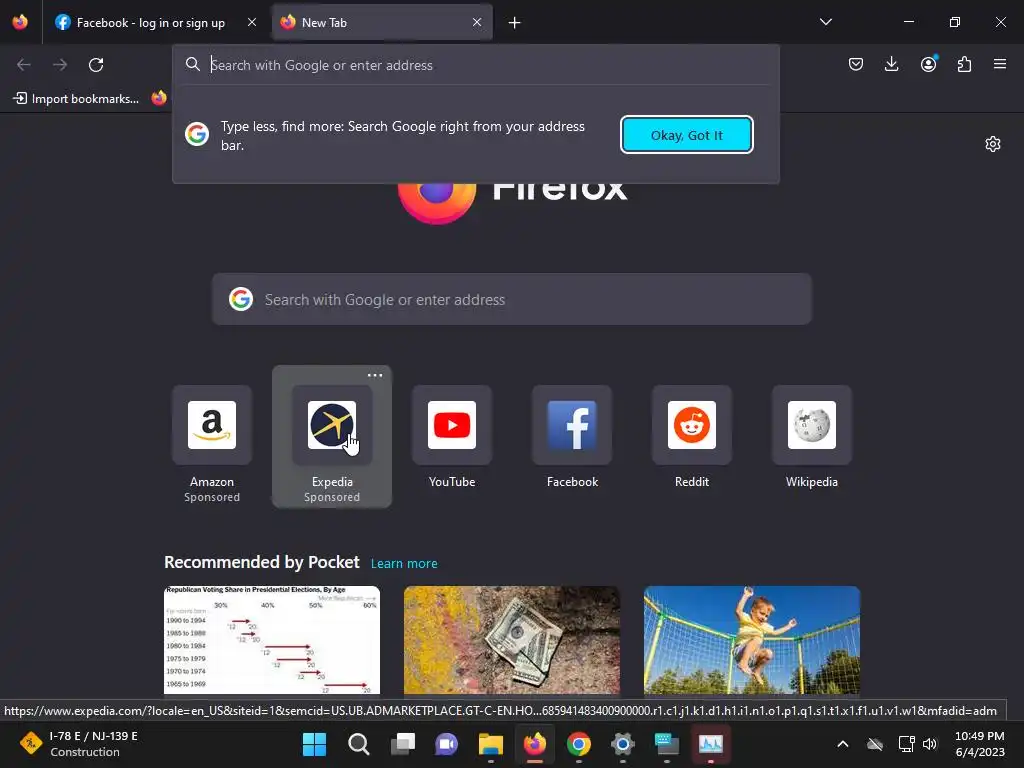Open the clock and date flyout
This screenshot has width=1024, height=768.
click(980, 744)
